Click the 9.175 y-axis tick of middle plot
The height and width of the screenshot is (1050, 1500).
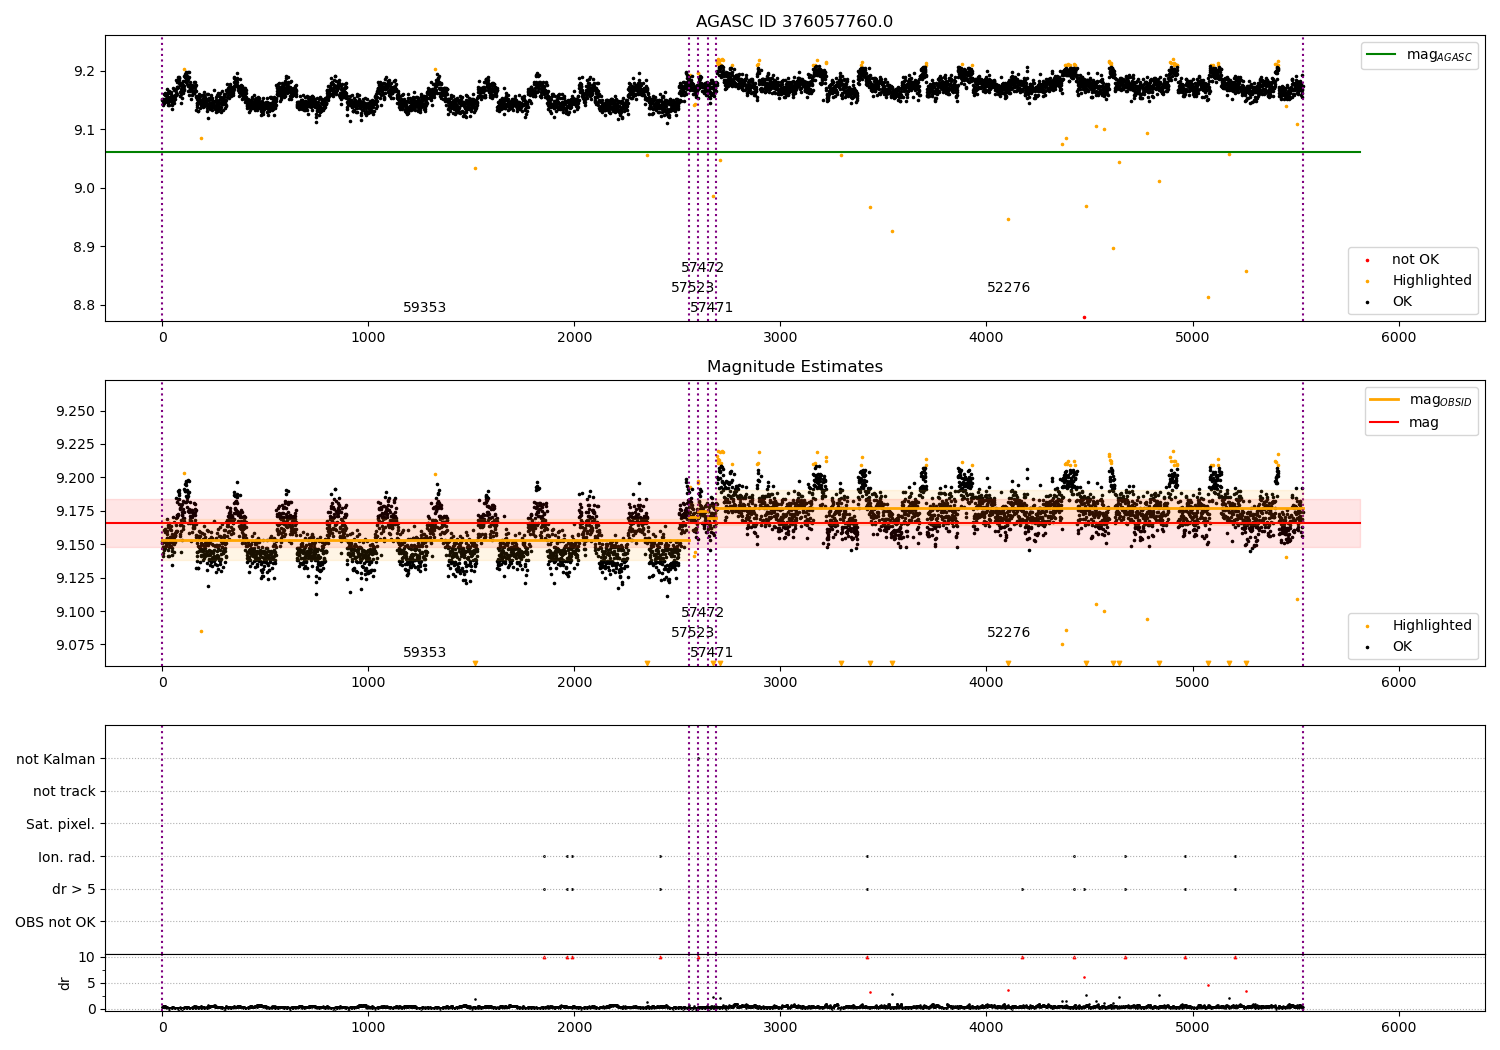76,512
